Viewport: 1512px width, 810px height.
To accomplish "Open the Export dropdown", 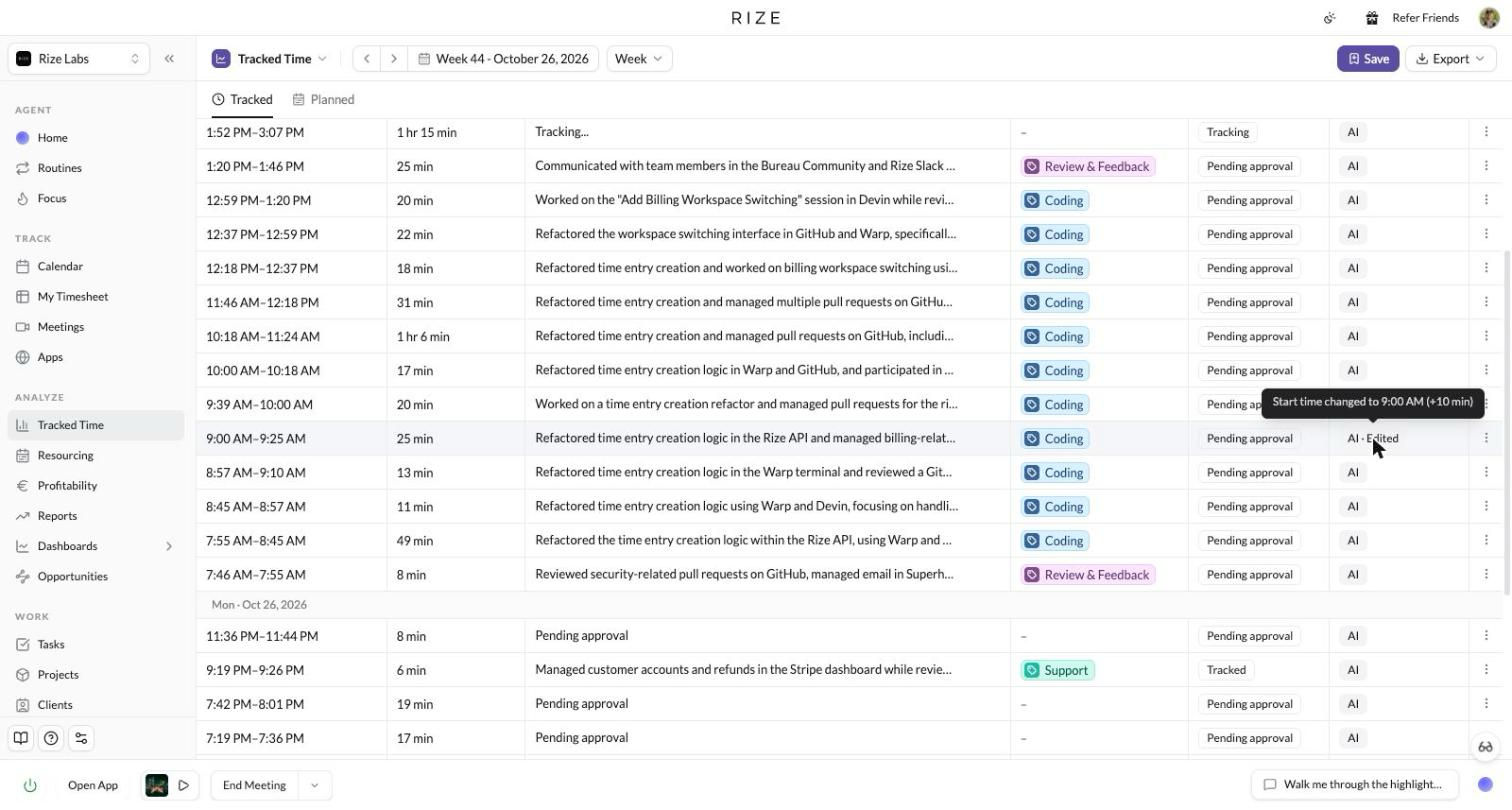I will click(1451, 59).
